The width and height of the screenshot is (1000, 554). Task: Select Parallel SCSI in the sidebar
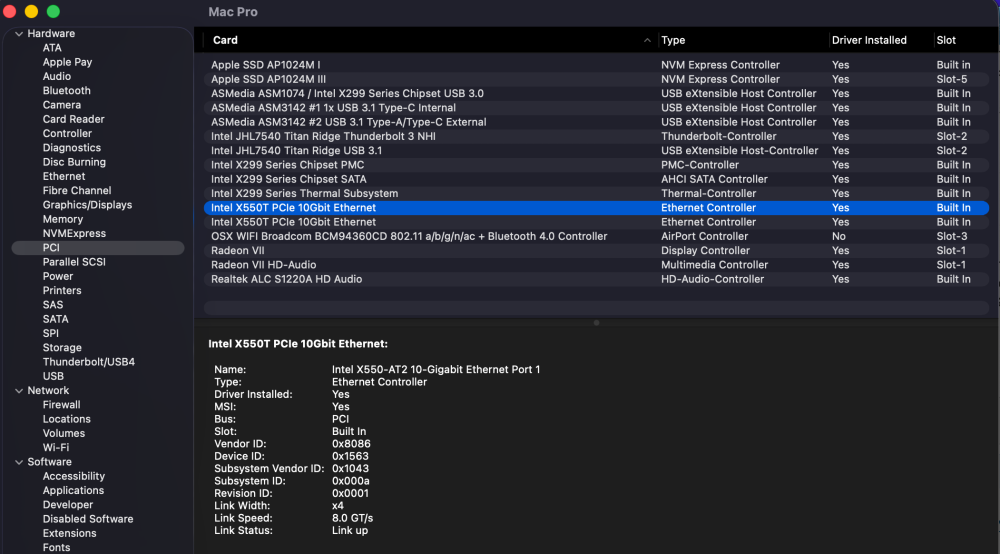[x=74, y=262]
